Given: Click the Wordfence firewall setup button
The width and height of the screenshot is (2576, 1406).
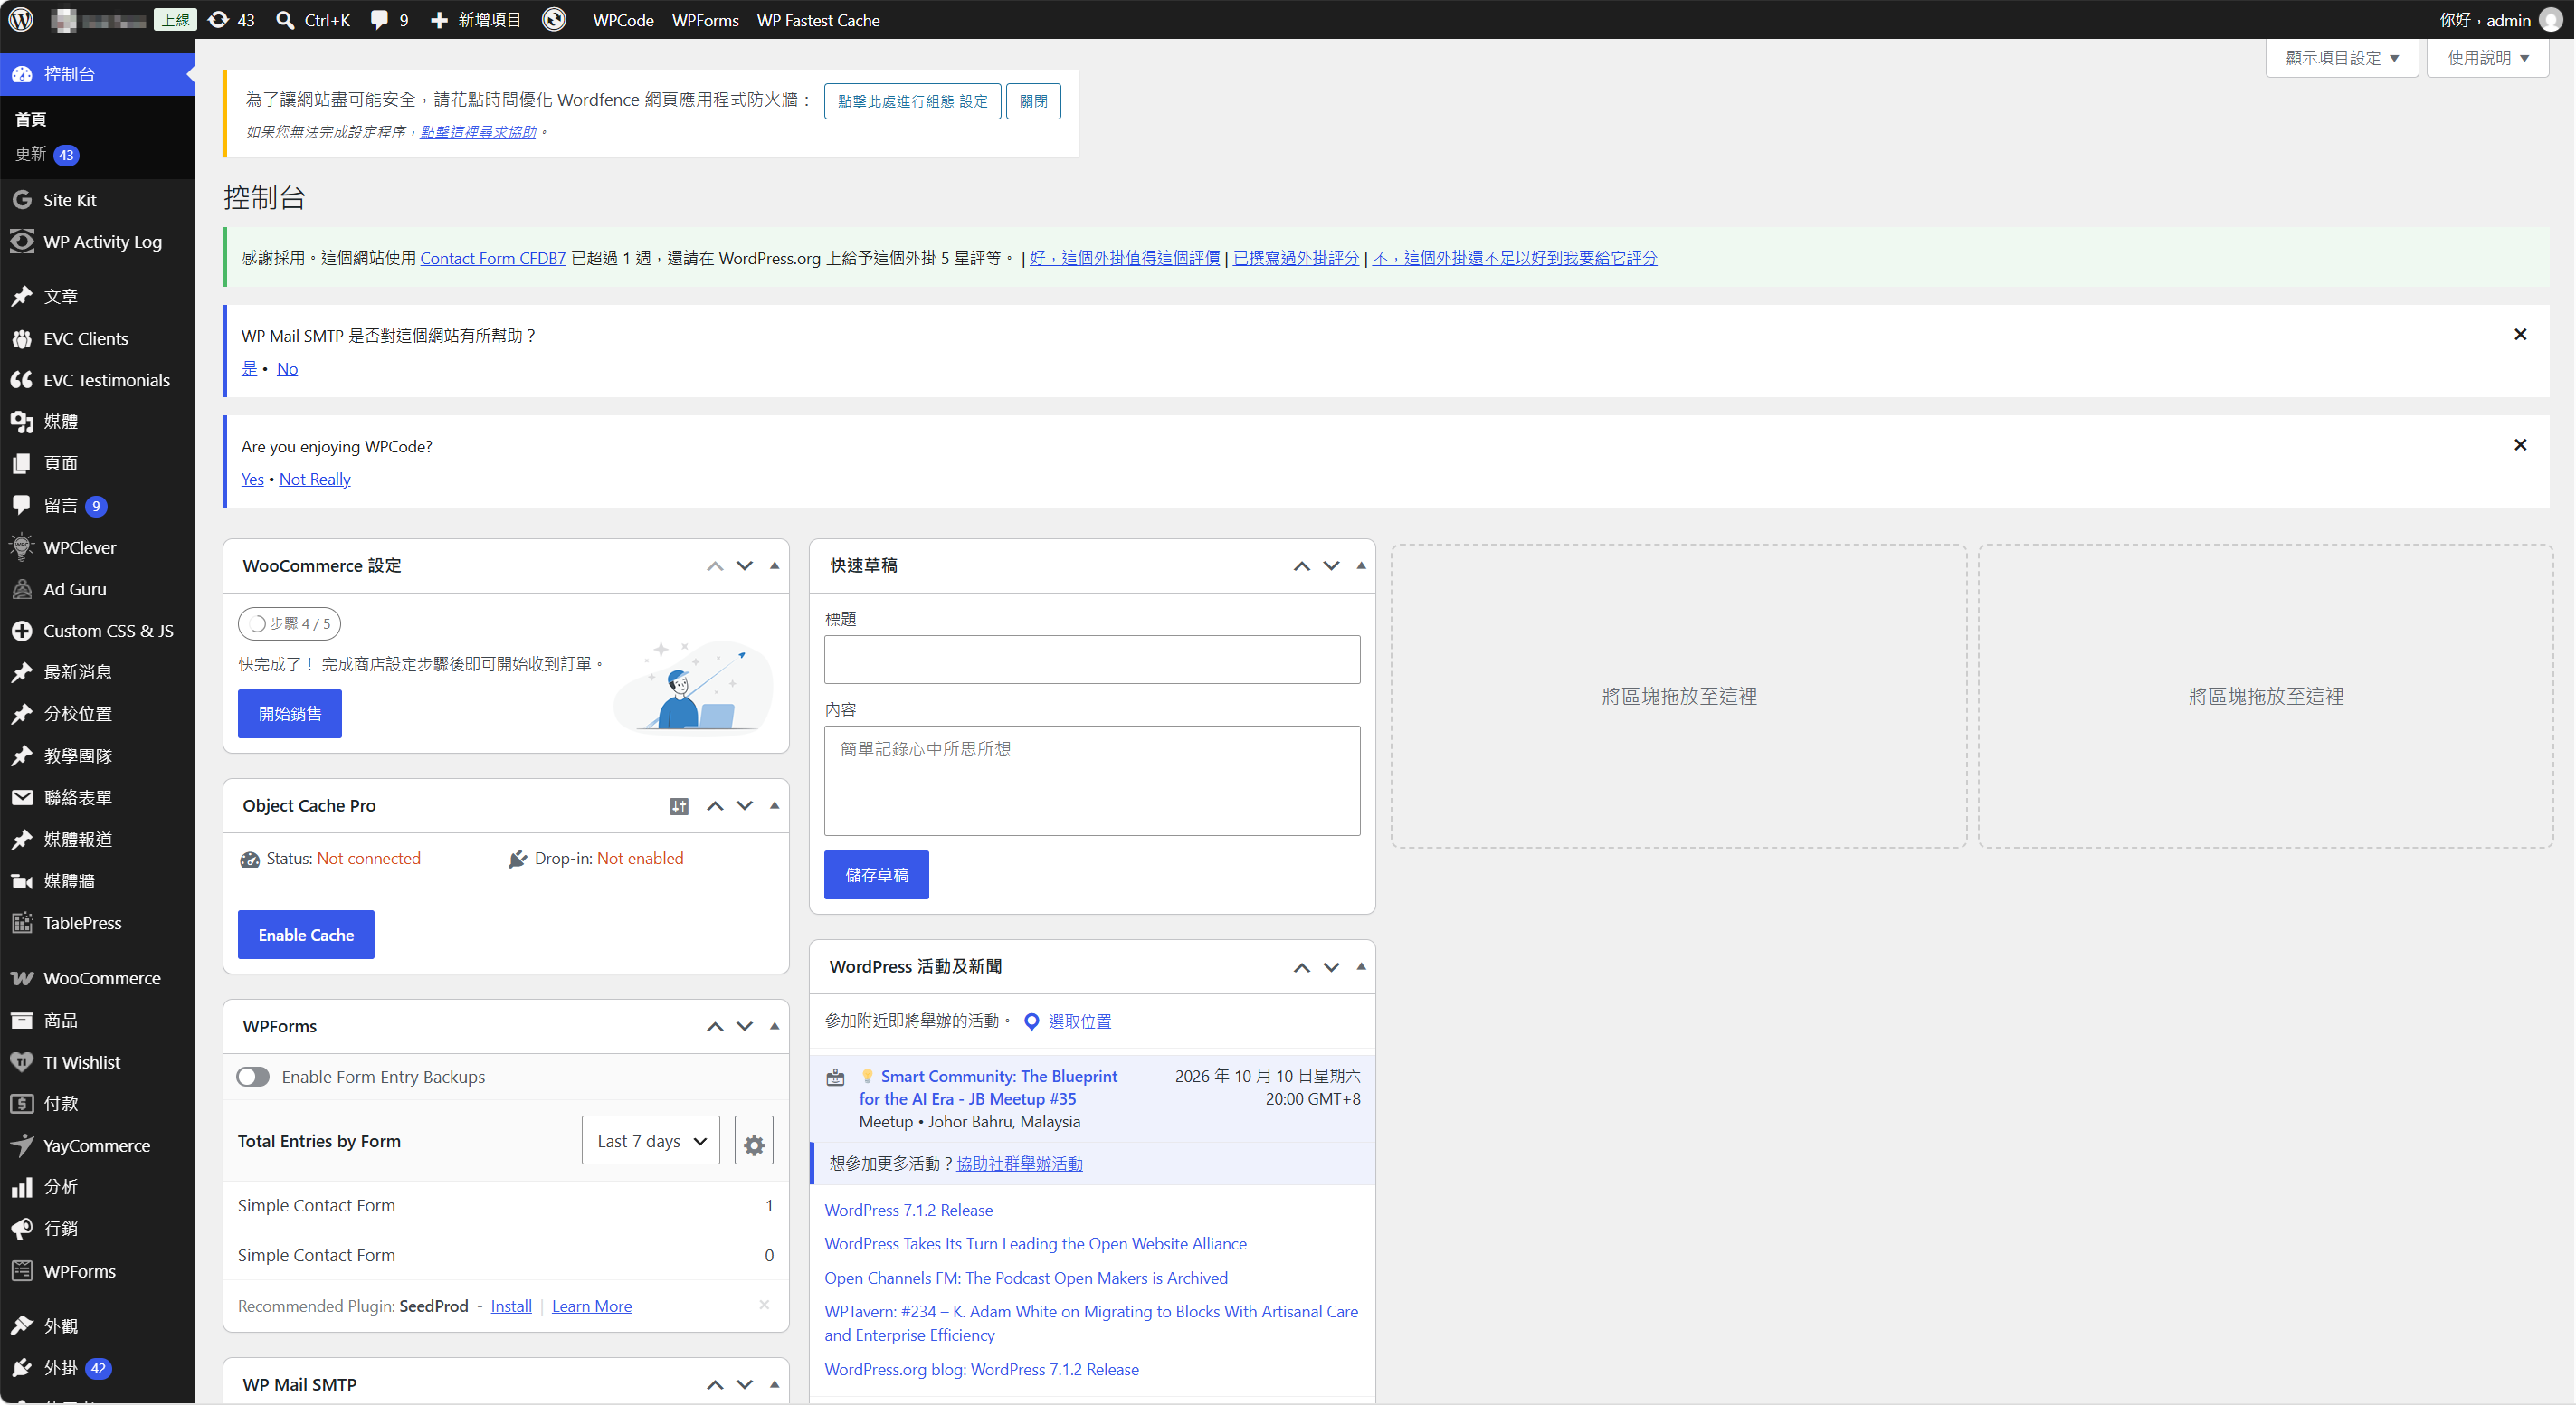Looking at the screenshot, I should (912, 101).
